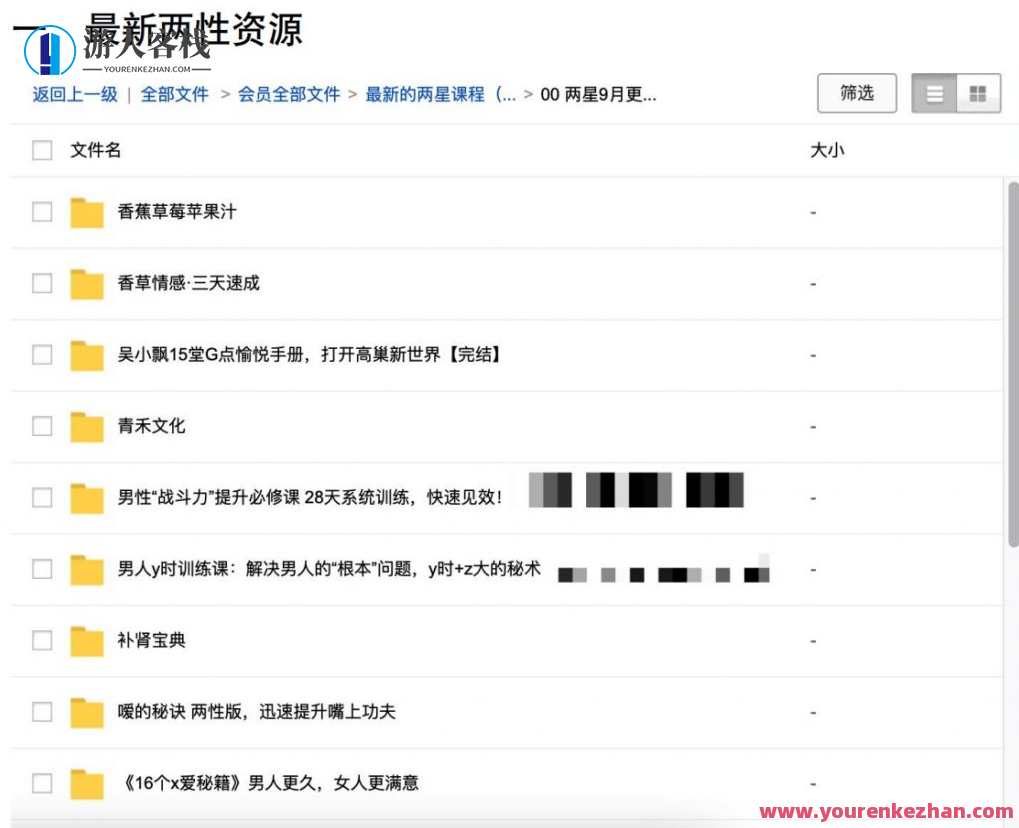Open the 补肾宝典 folder

150,640
